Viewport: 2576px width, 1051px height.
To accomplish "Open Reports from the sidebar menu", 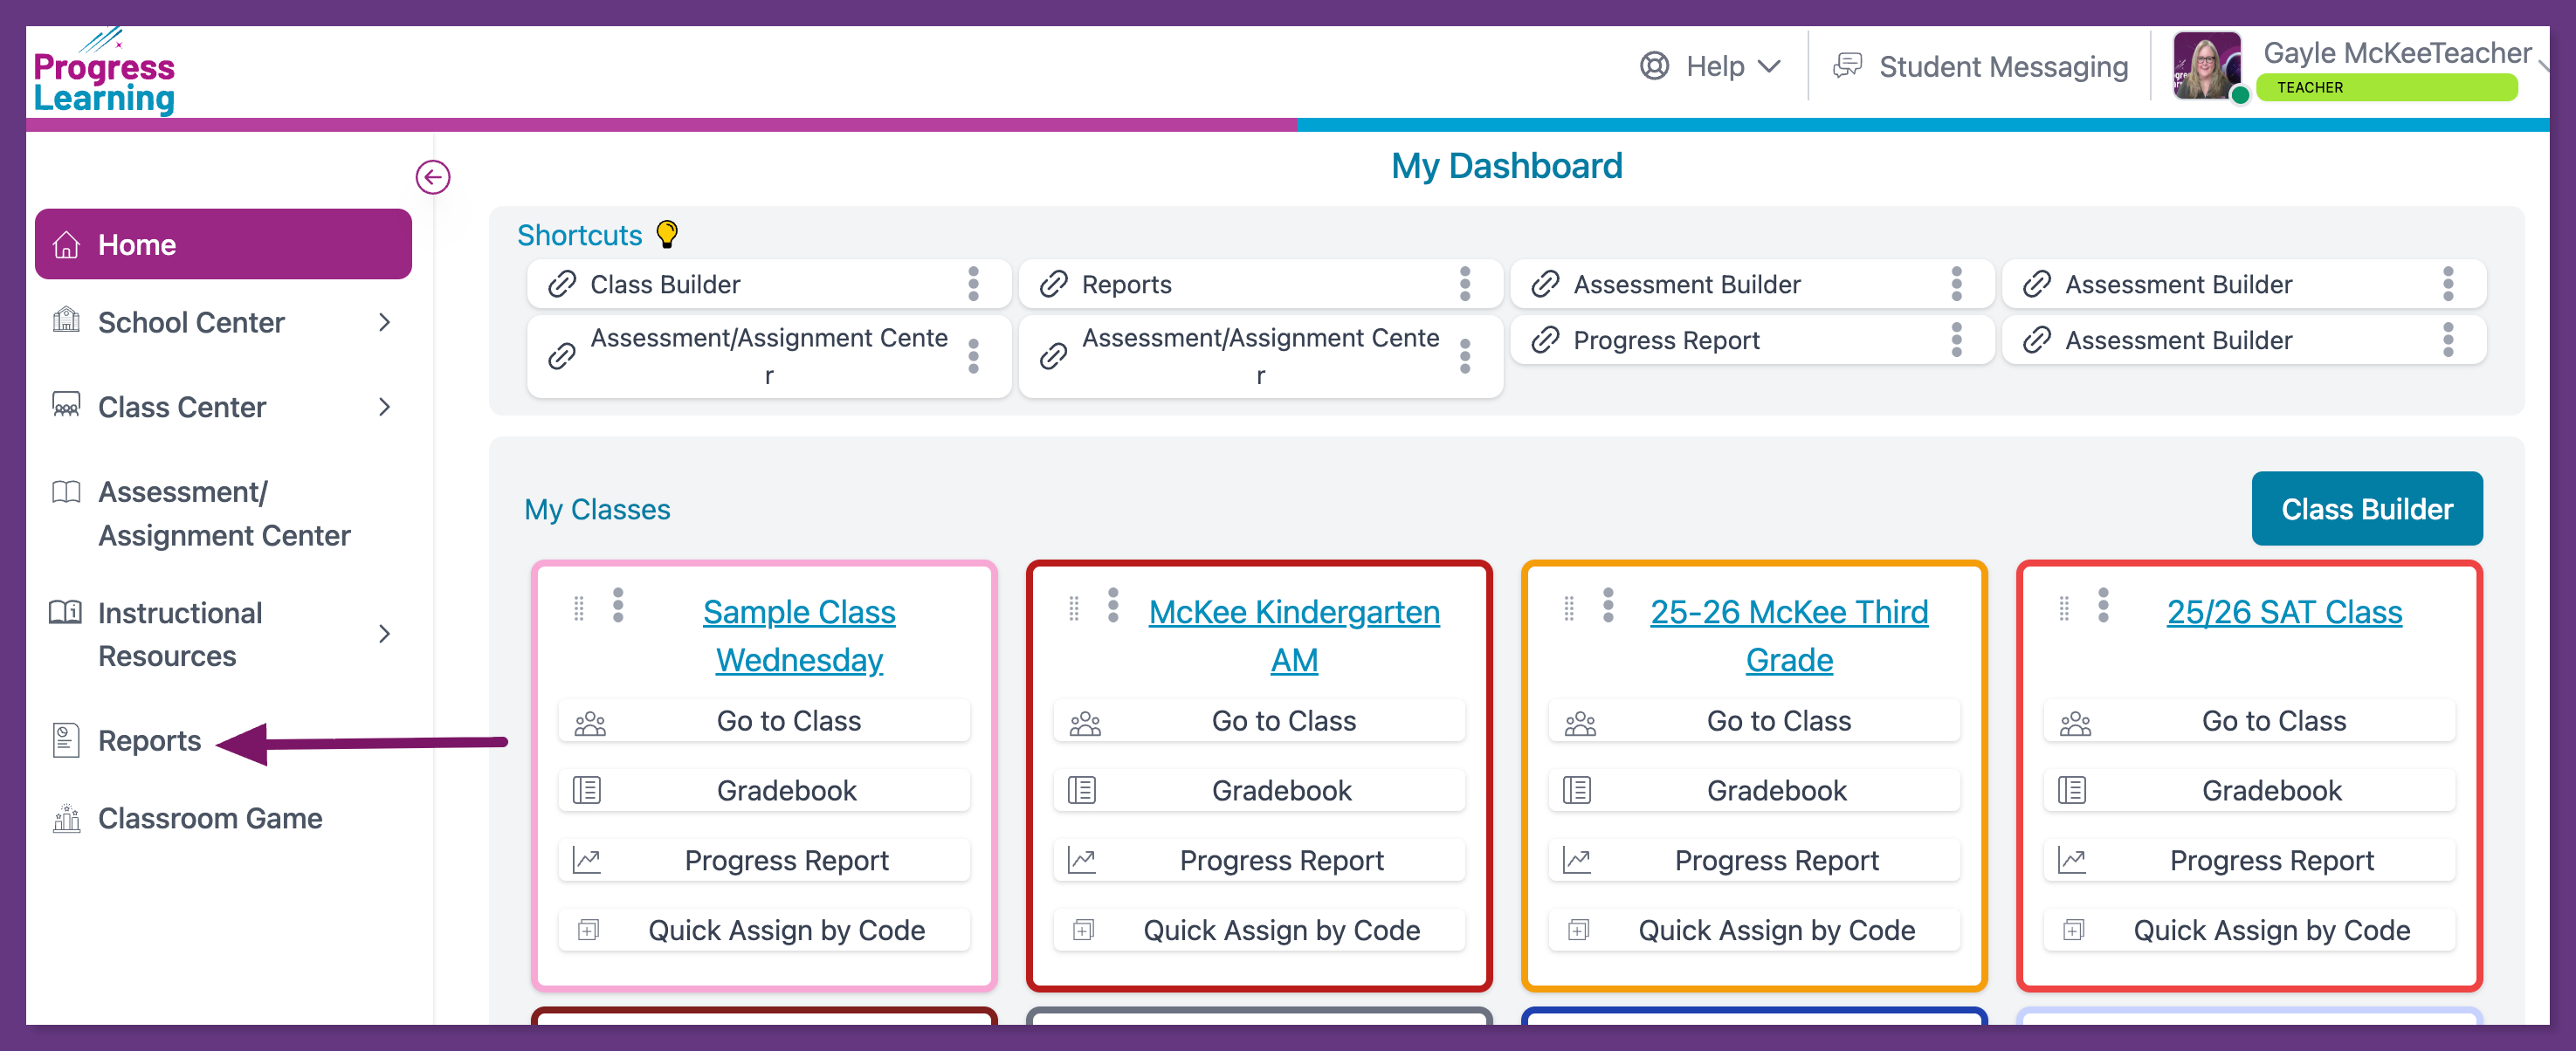I will tap(149, 741).
